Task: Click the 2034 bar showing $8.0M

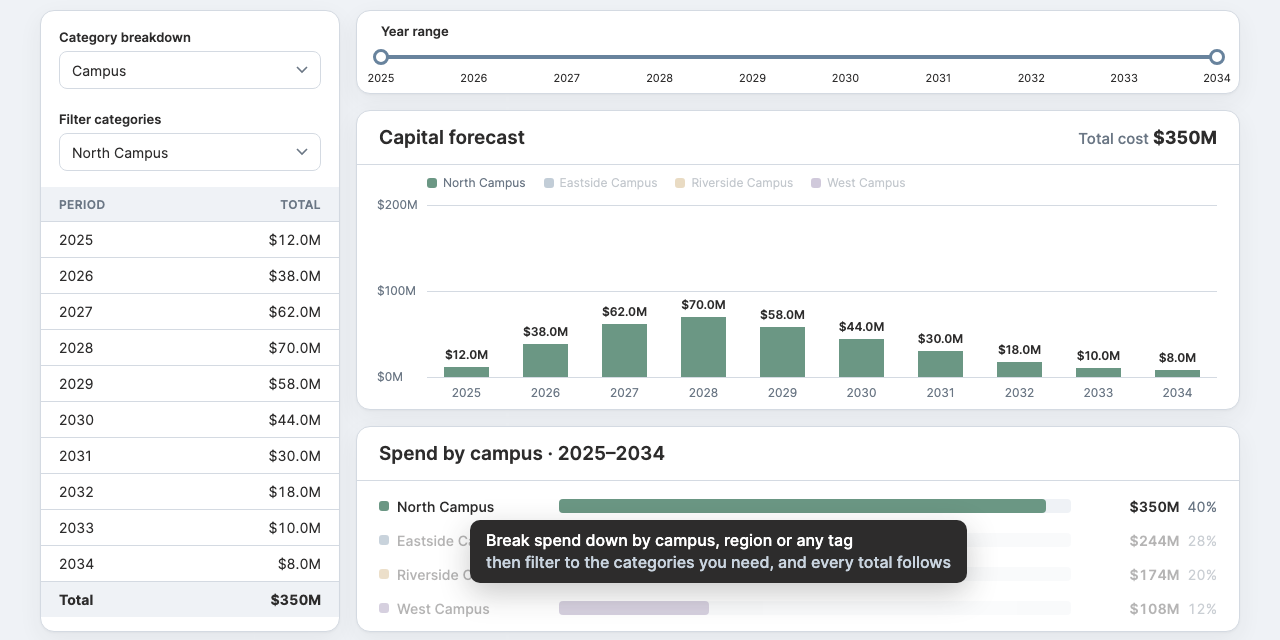Action: coord(1177,373)
